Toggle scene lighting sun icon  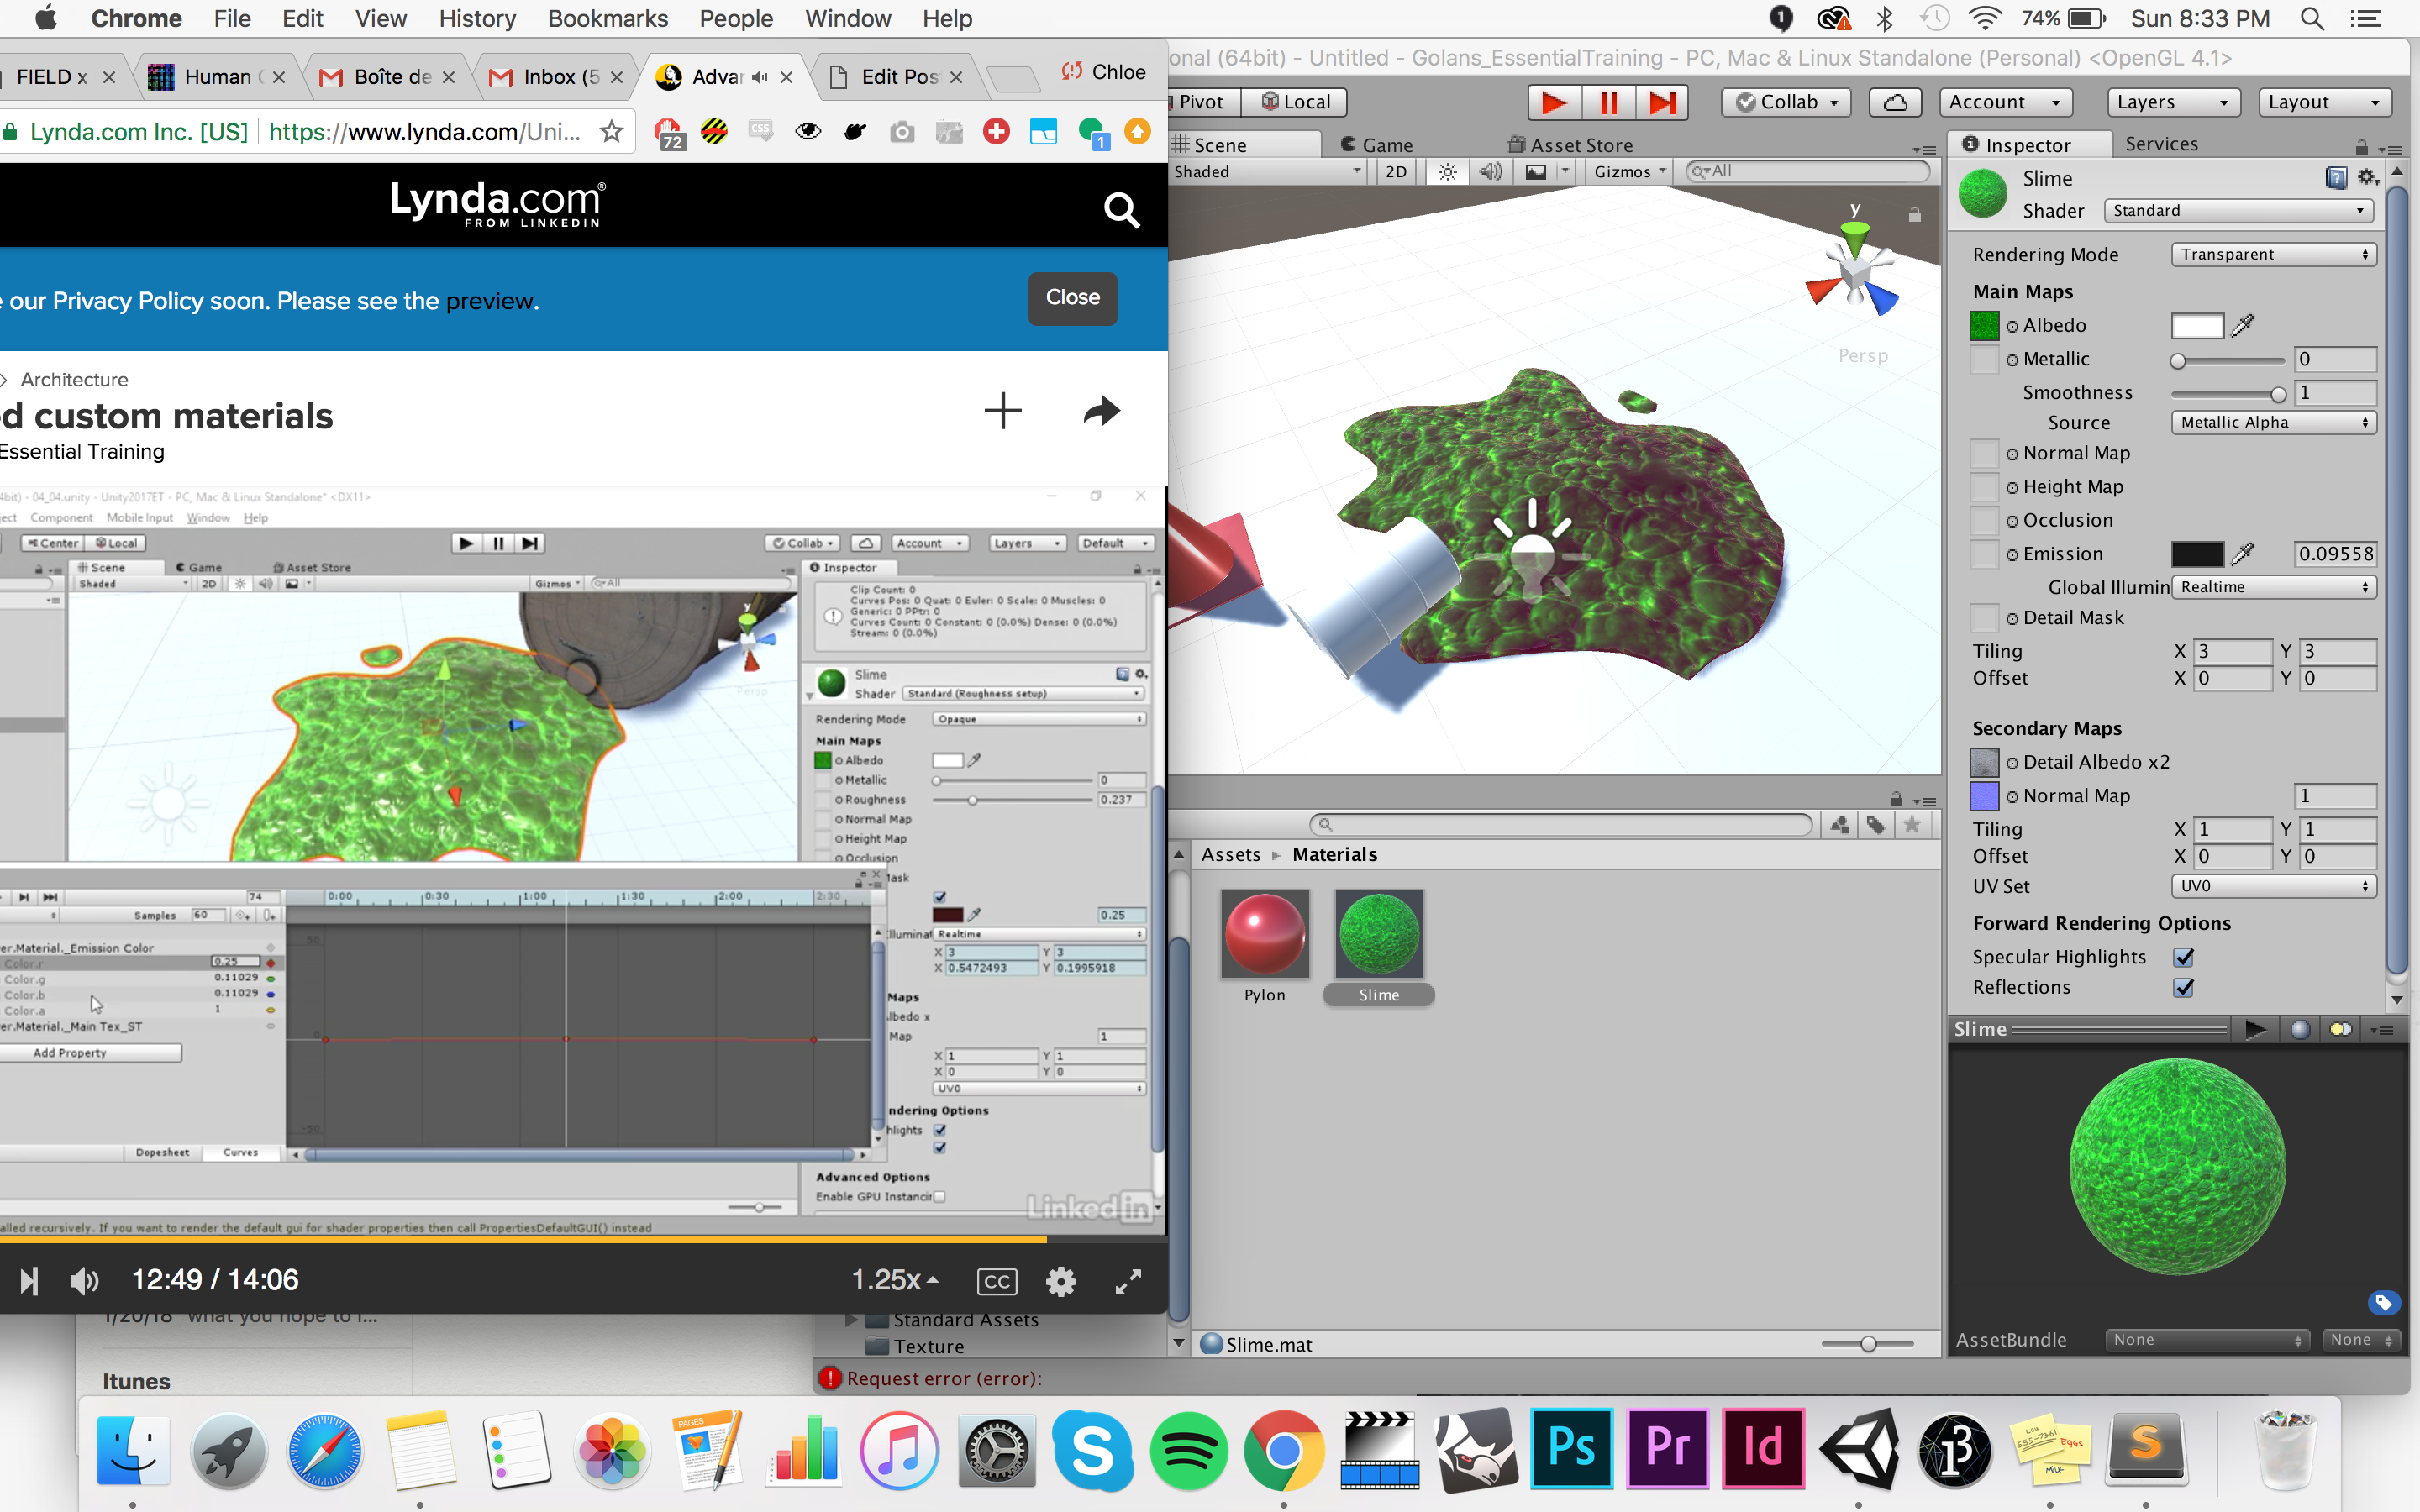click(1447, 172)
